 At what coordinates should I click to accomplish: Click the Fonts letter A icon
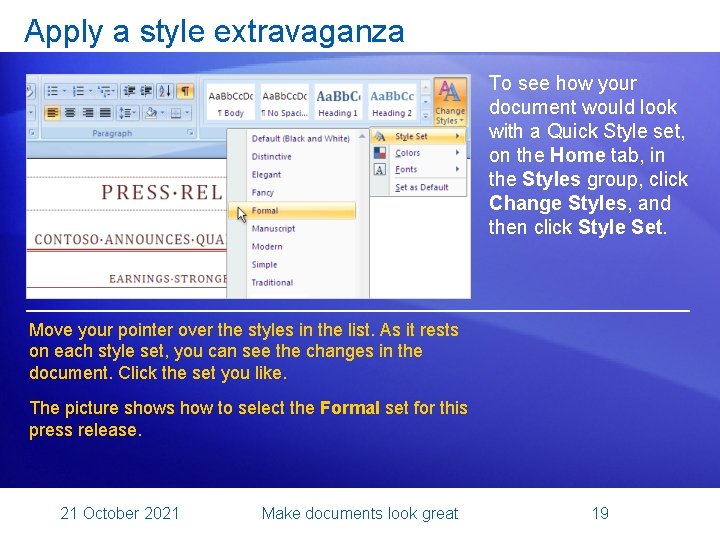tap(380, 170)
